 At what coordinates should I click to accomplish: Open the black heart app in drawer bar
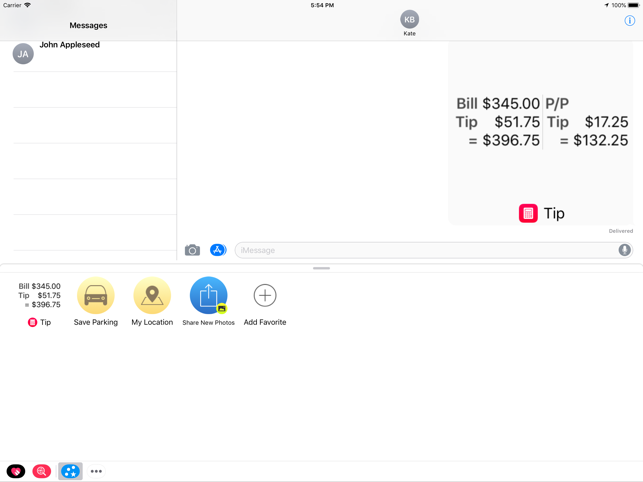click(16, 471)
